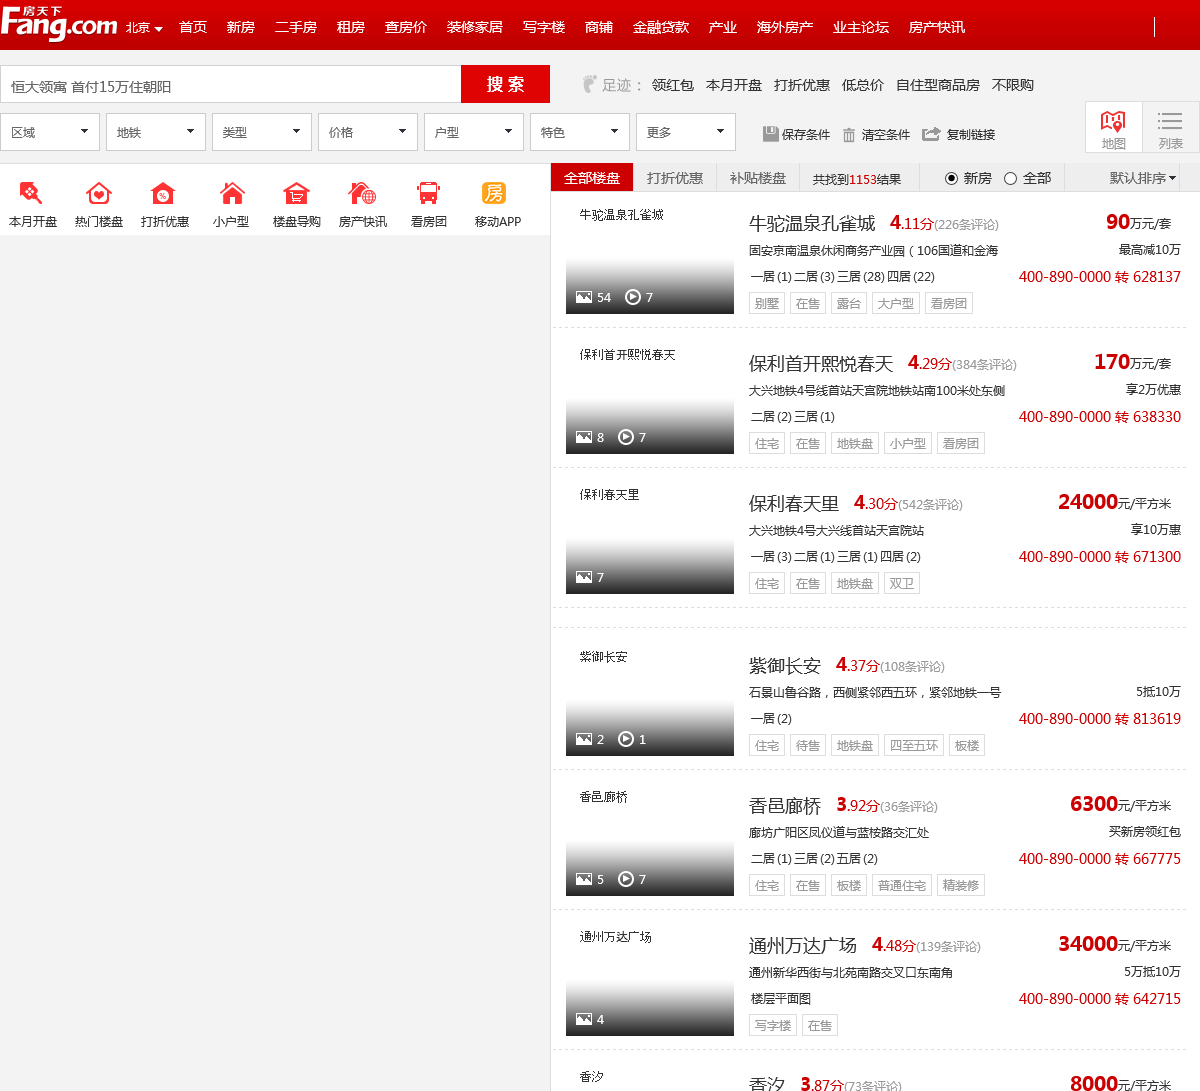This screenshot has width=1200, height=1091.
Task: Click the video icon on 牛驼温泉孔雀城
Action: pos(632,297)
